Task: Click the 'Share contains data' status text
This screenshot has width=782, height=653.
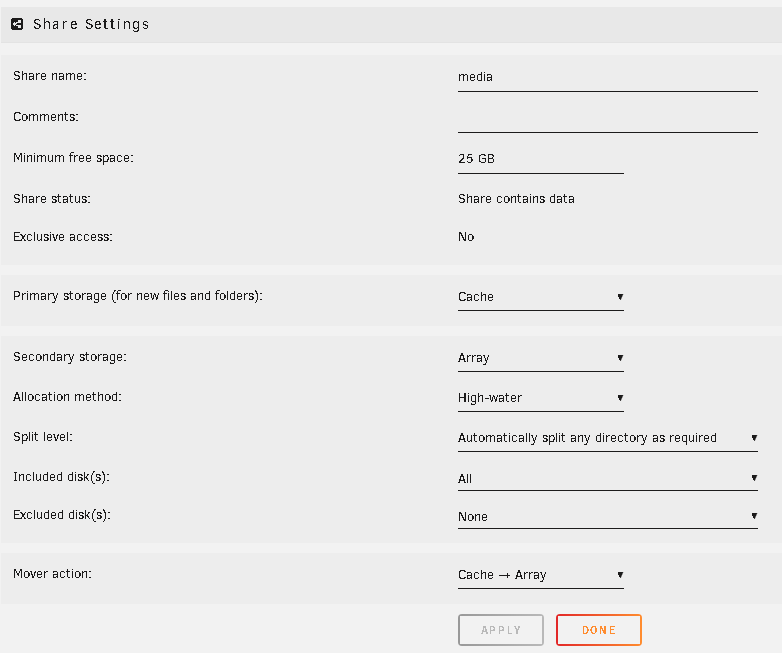Action: (x=516, y=199)
